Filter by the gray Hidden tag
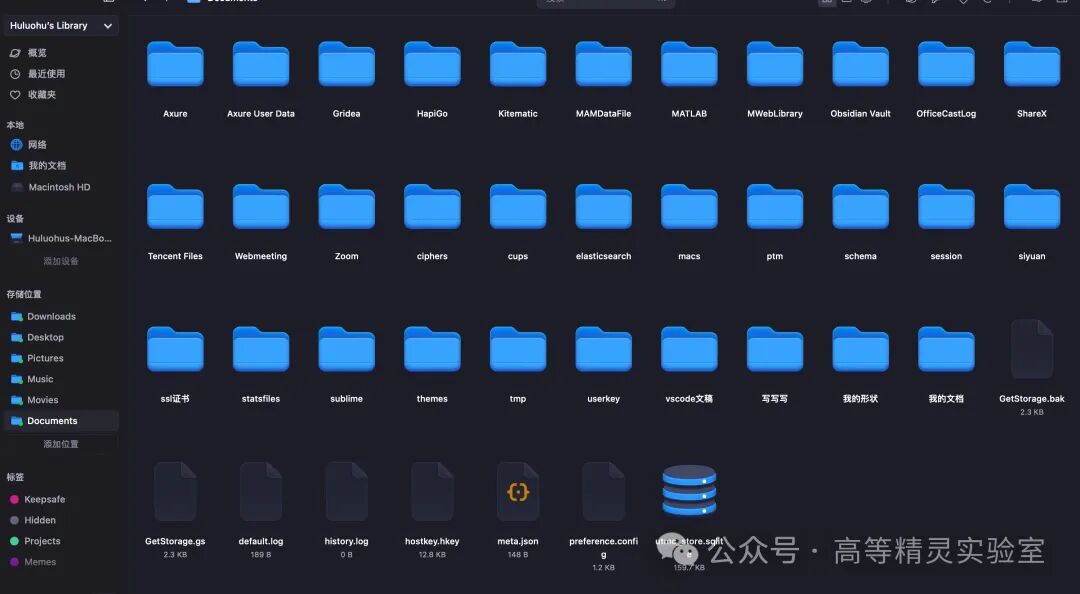1080x594 pixels. click(33, 520)
